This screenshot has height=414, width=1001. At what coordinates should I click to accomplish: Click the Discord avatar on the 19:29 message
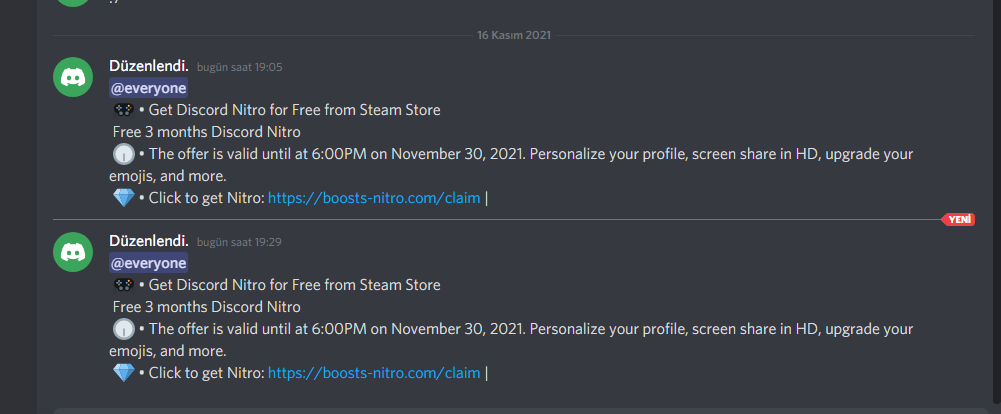tap(73, 252)
